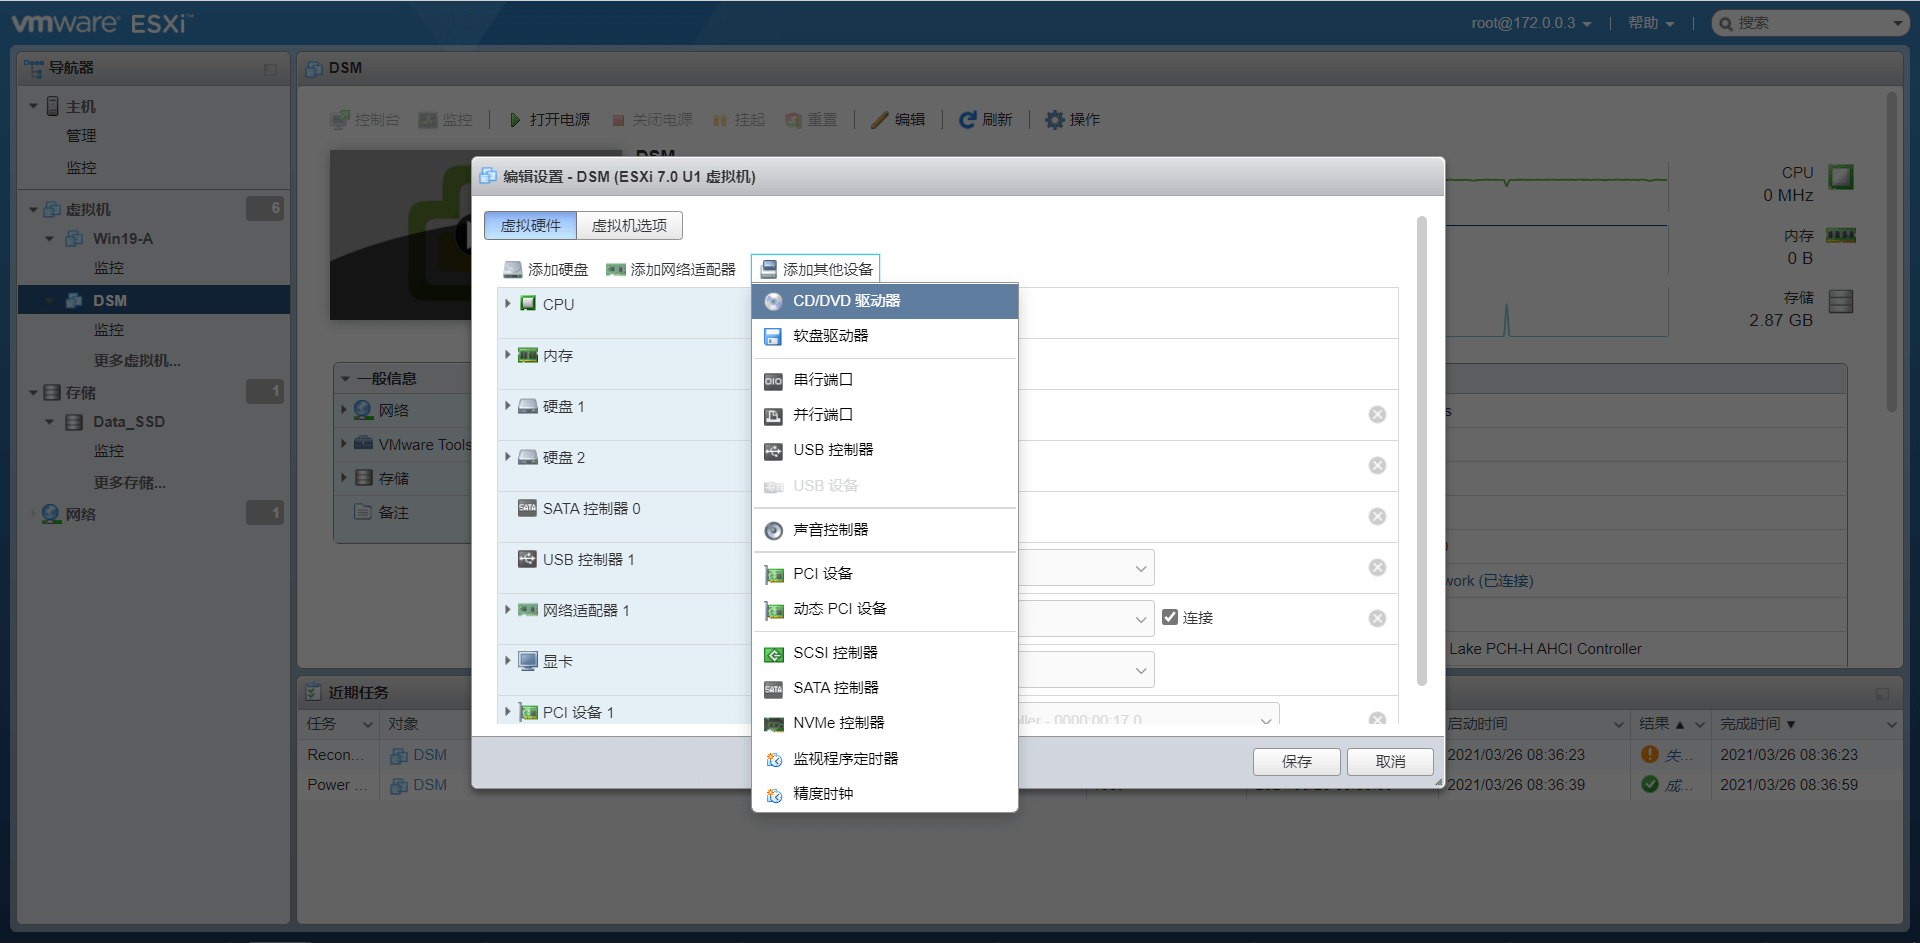
Task: Choose 软盘驱动器 menu entry
Action: (x=884, y=336)
